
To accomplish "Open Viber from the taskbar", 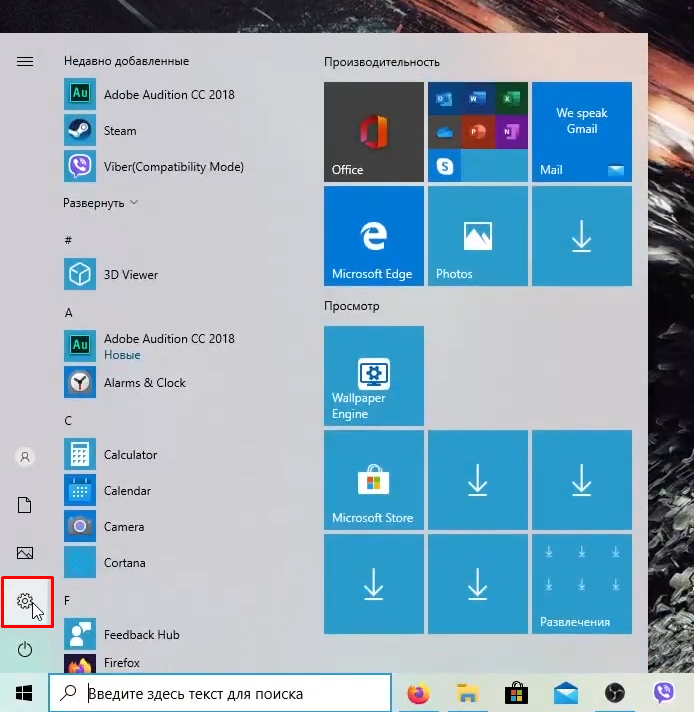I will [664, 693].
